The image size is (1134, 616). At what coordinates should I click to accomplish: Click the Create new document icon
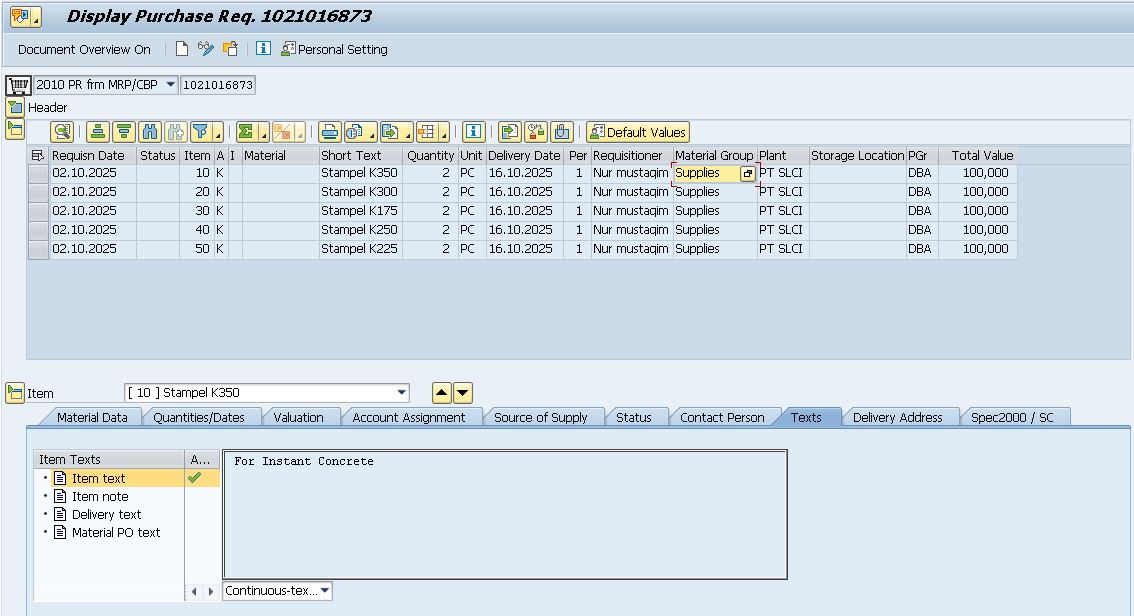point(182,49)
